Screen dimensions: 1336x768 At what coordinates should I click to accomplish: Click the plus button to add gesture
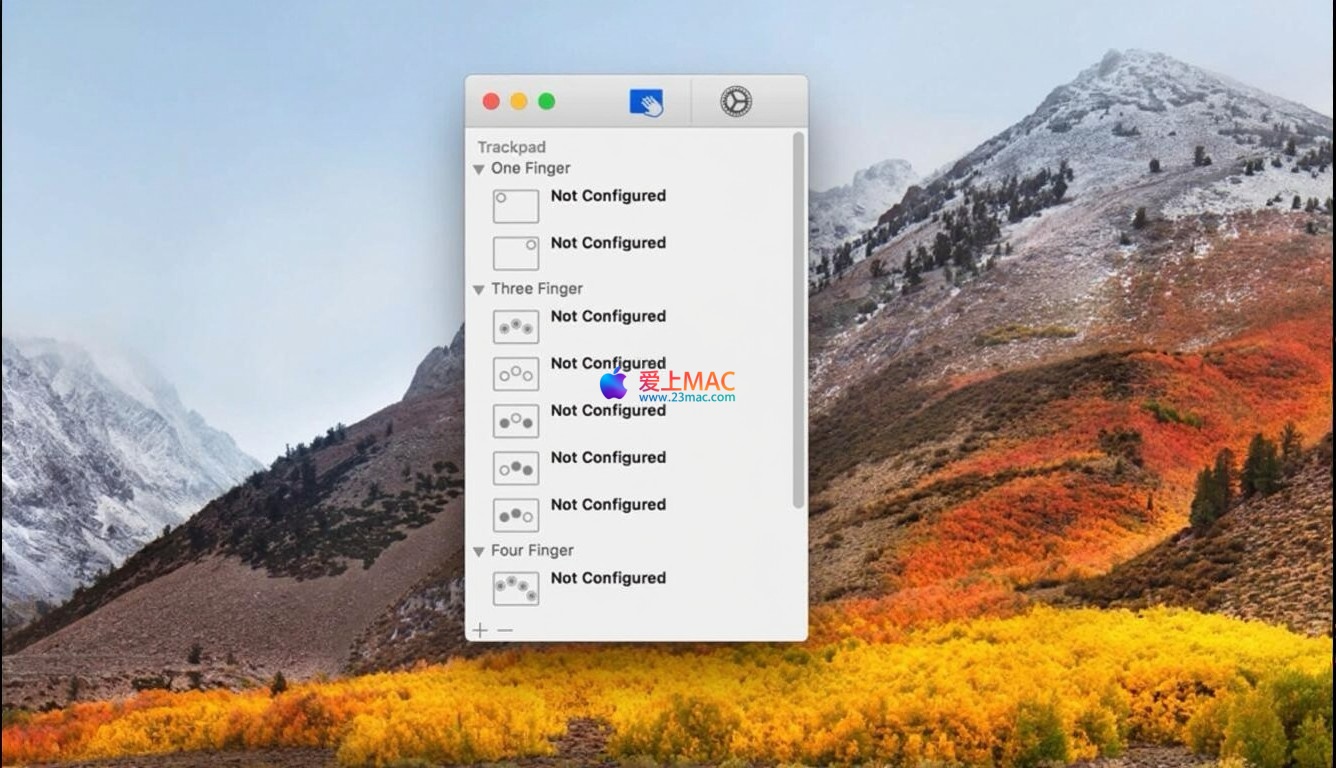481,630
